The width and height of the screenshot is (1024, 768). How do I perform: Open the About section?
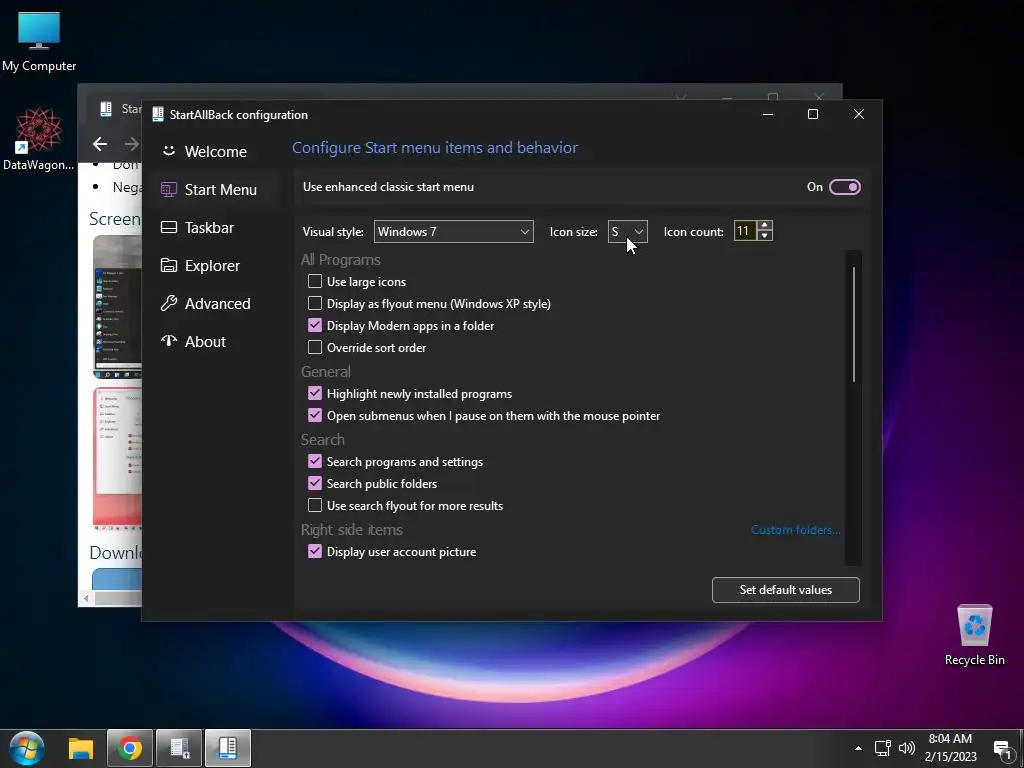[x=205, y=342]
